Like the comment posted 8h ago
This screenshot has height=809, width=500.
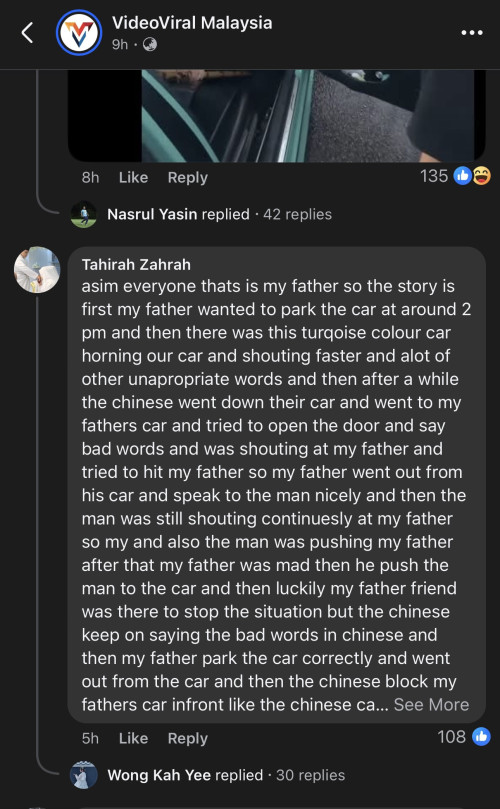133,177
